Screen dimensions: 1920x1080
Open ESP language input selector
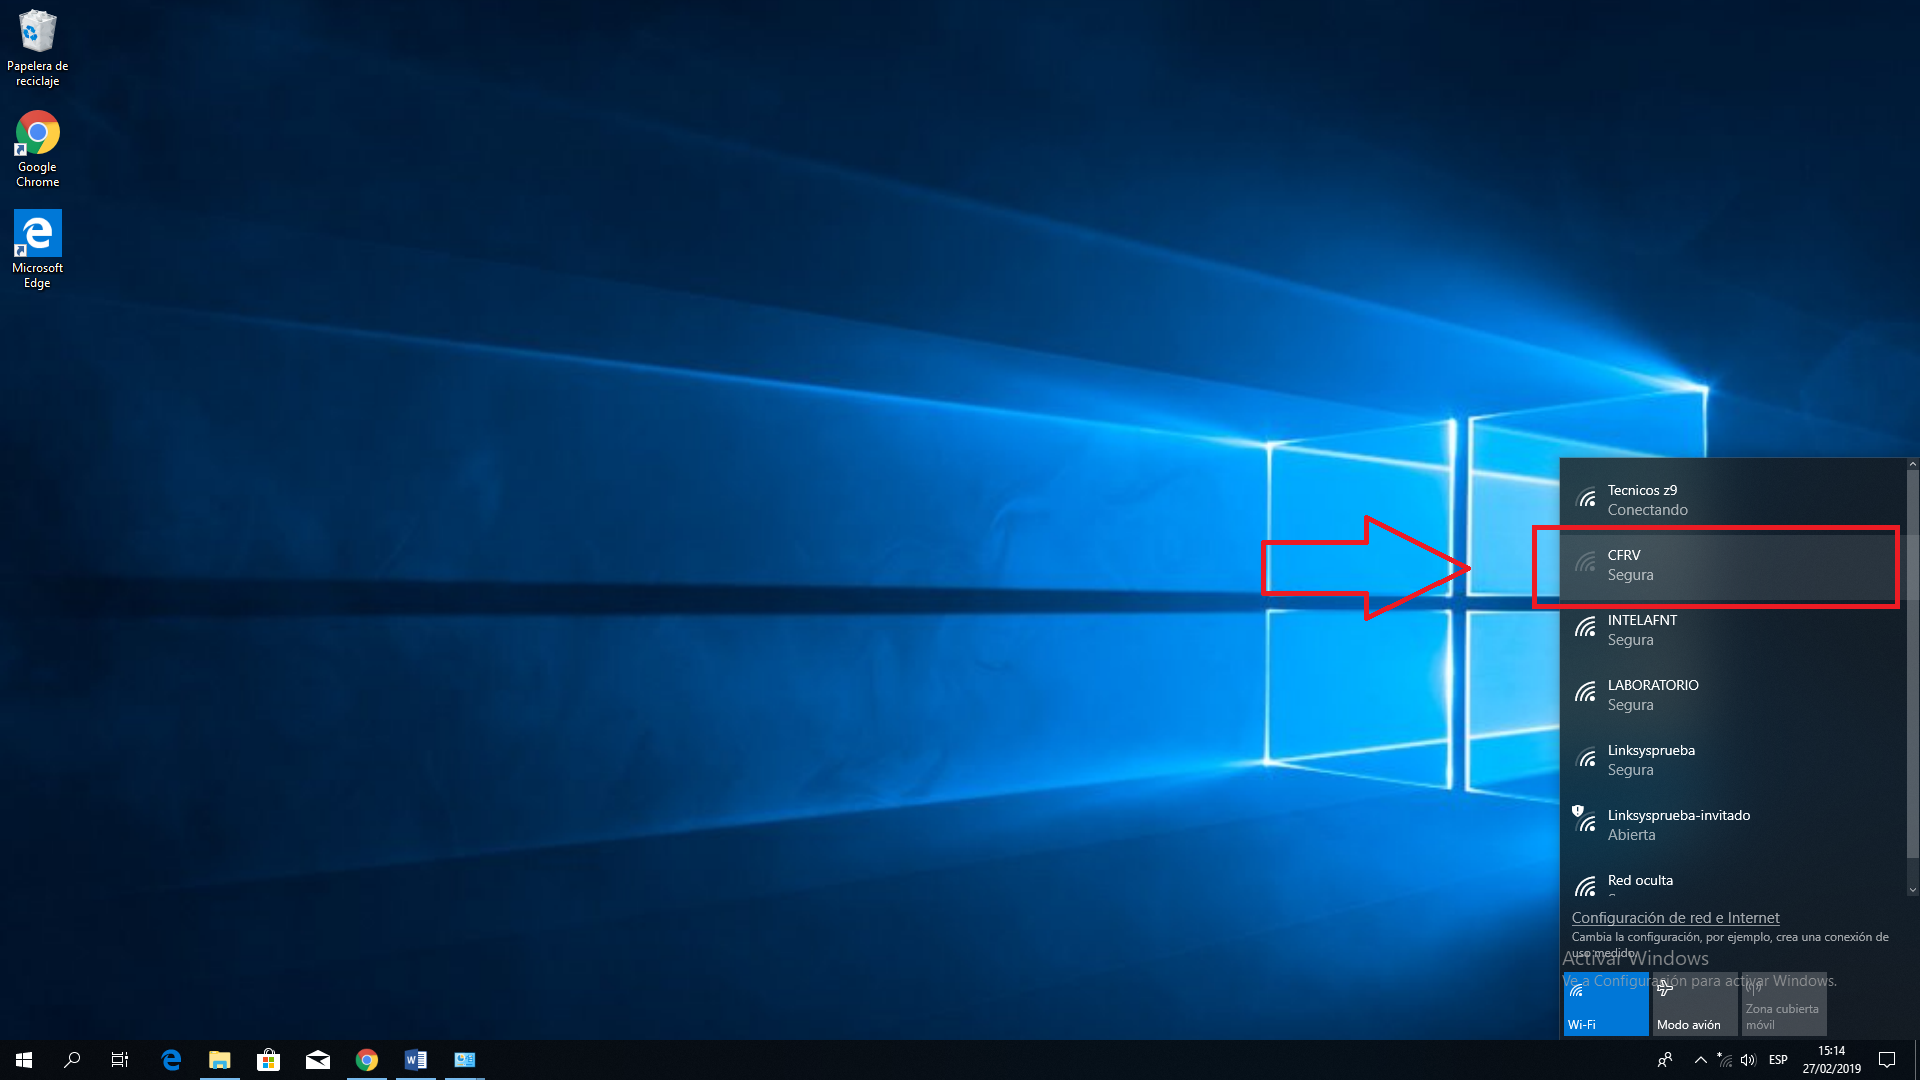(1778, 1060)
